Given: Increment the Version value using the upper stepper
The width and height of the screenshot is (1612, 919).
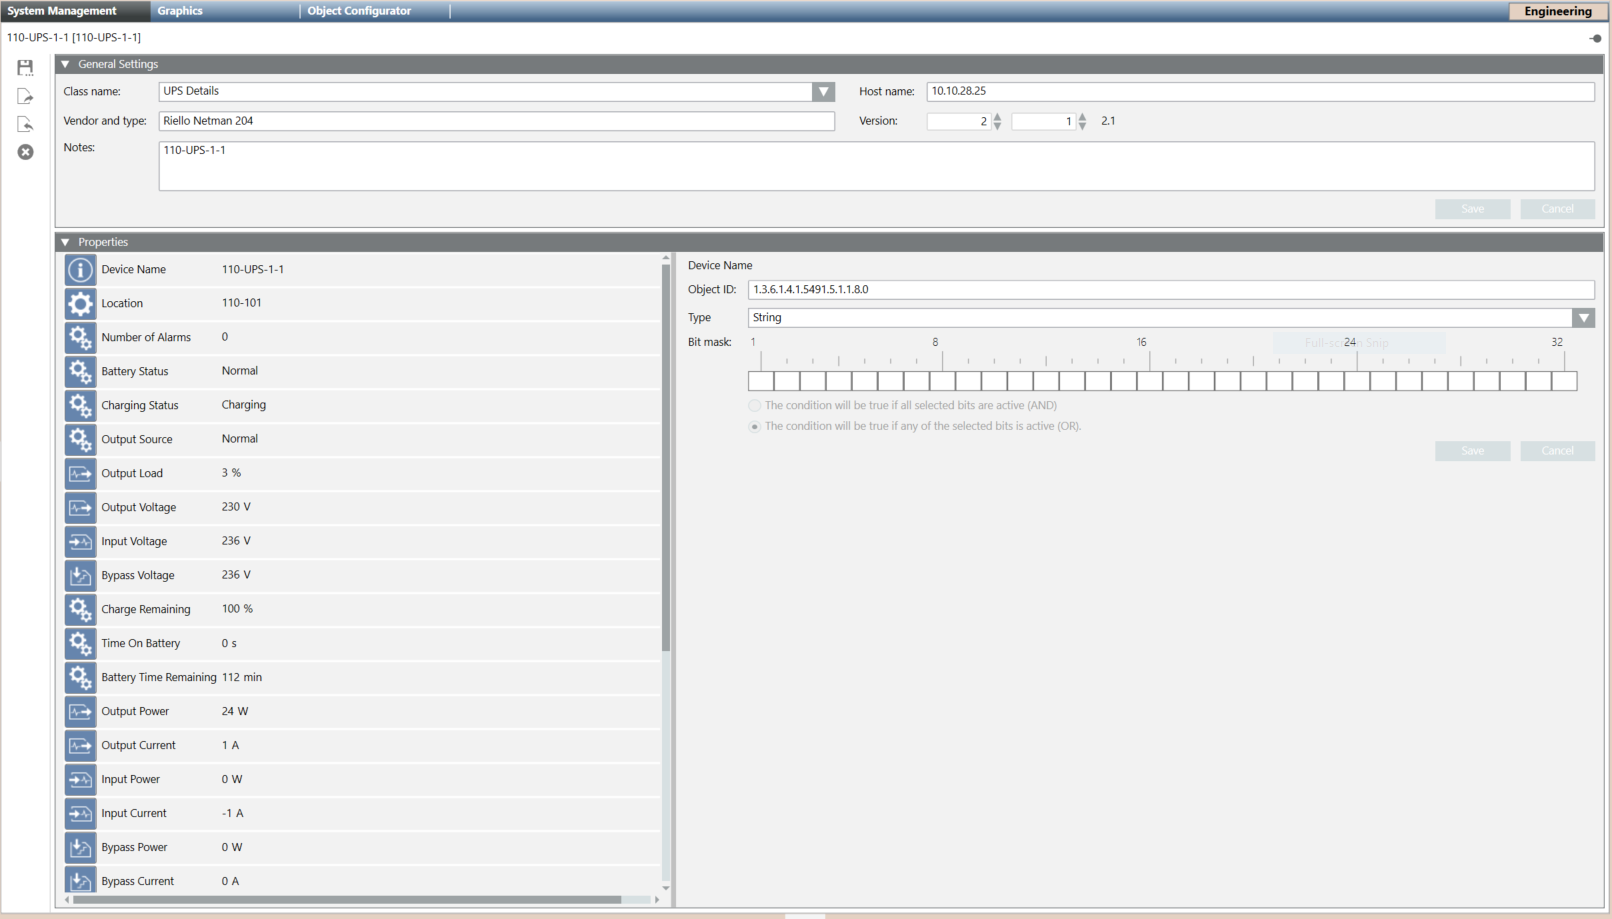Looking at the screenshot, I should [x=996, y=116].
